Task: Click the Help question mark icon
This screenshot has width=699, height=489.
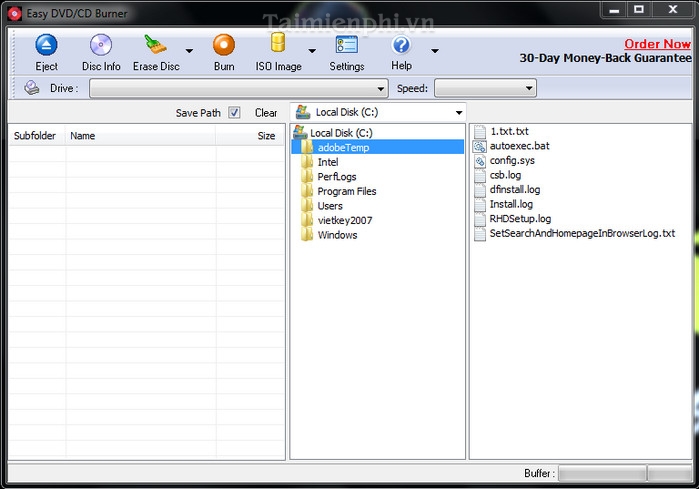Action: (x=401, y=45)
